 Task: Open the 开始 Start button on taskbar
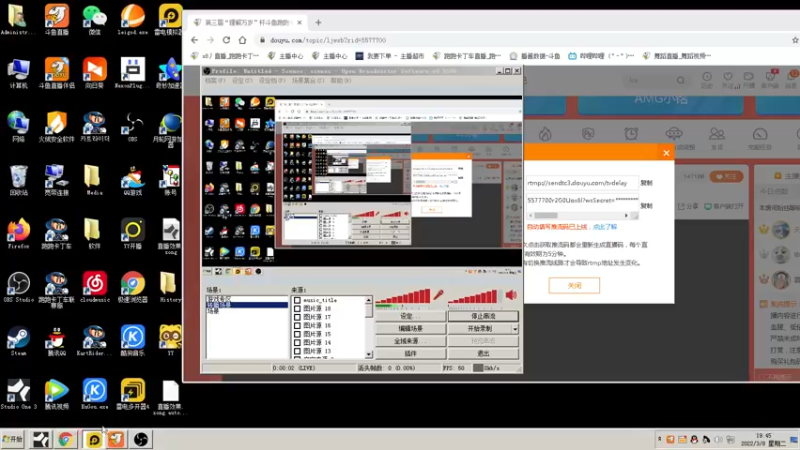[x=13, y=439]
